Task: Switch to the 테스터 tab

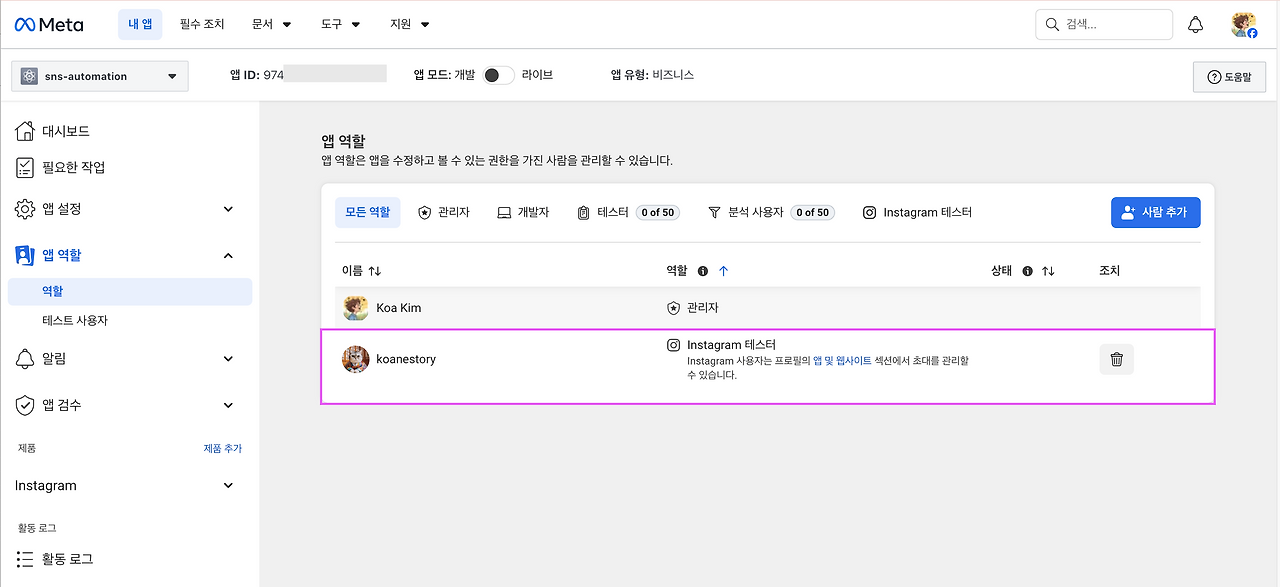Action: 628,212
